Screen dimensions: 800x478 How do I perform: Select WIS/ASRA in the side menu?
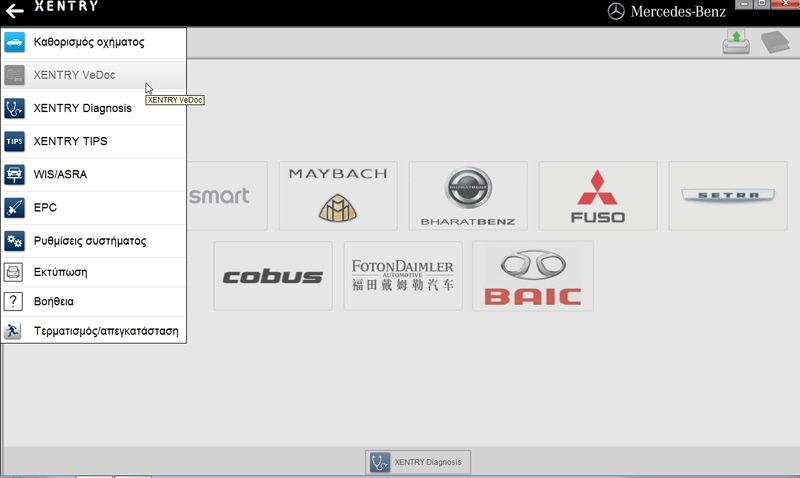[x=94, y=174]
